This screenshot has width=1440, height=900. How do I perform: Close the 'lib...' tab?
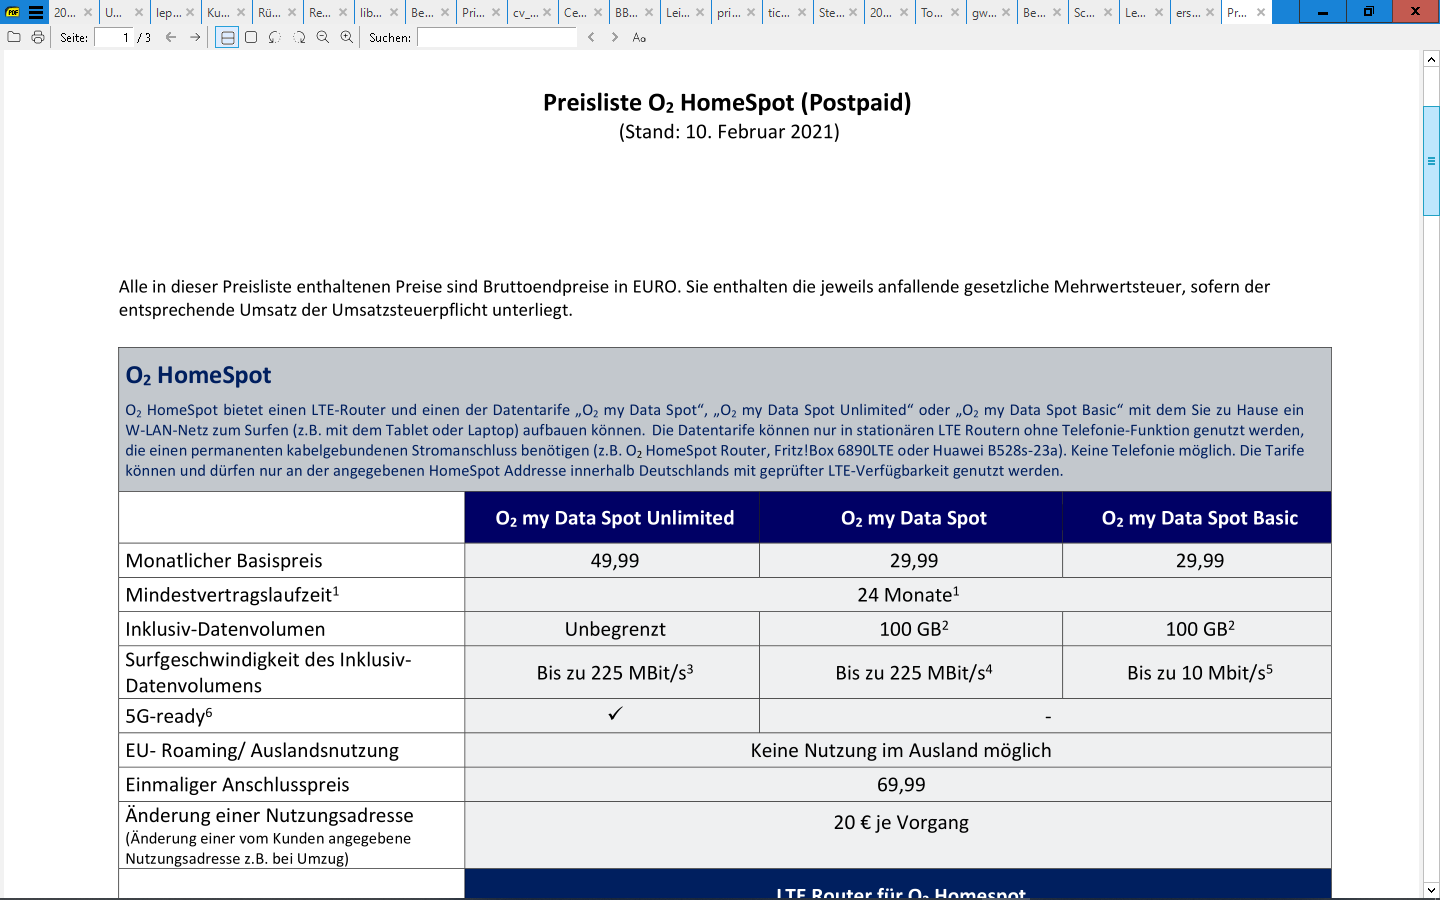coord(394,13)
